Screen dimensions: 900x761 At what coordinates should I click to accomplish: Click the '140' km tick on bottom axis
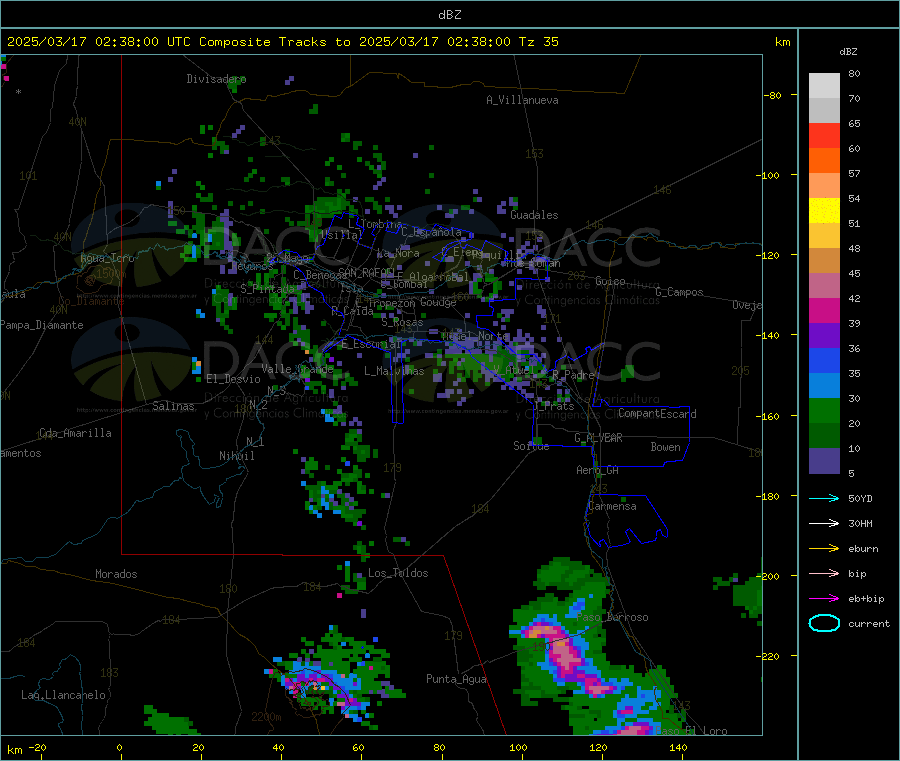pyautogui.click(x=678, y=747)
